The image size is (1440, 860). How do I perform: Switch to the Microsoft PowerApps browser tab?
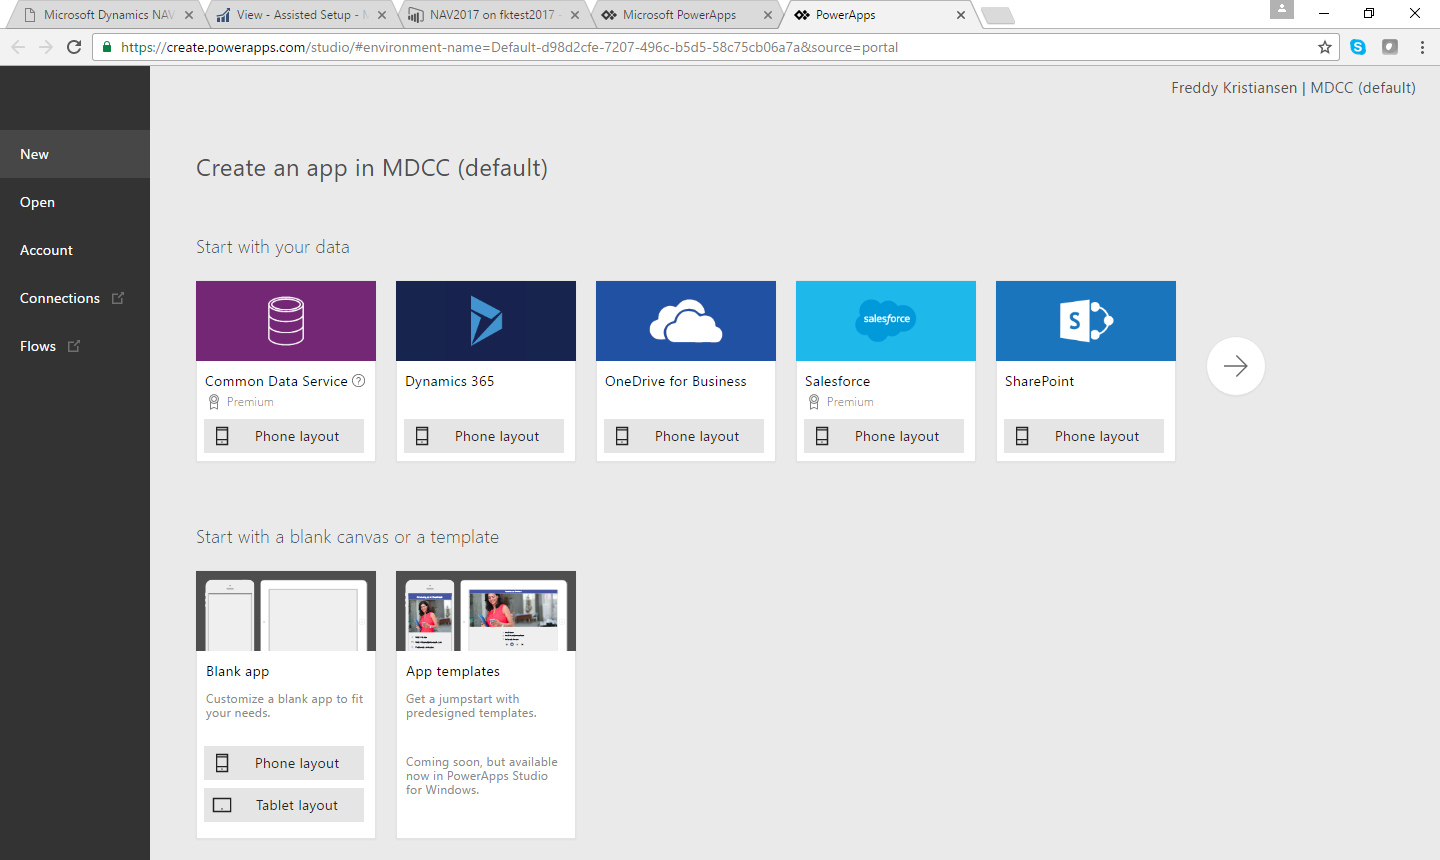(x=680, y=15)
